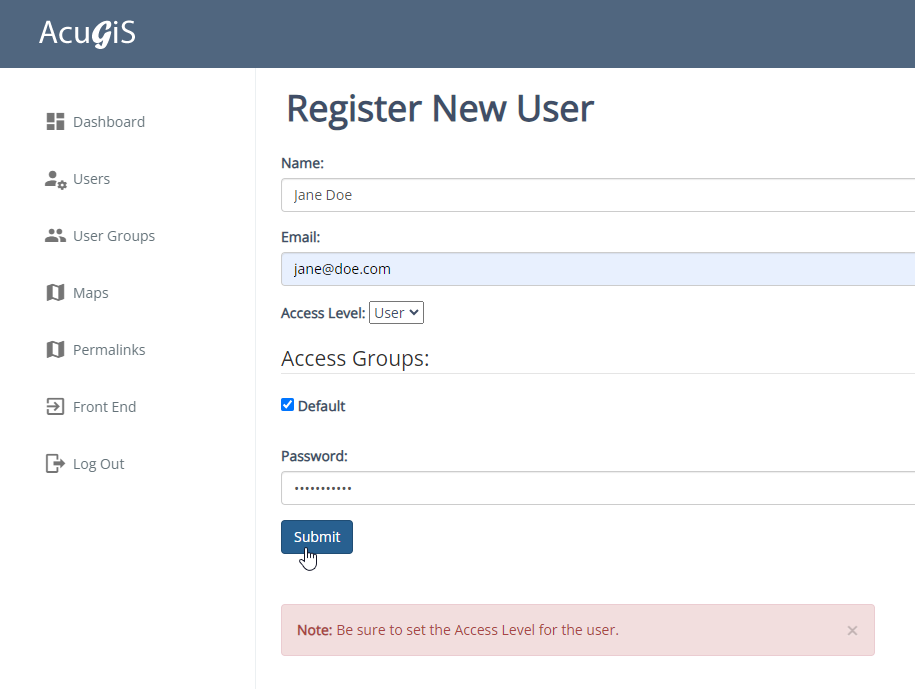Click the Permalinks map icon
The image size is (915, 689).
click(55, 350)
